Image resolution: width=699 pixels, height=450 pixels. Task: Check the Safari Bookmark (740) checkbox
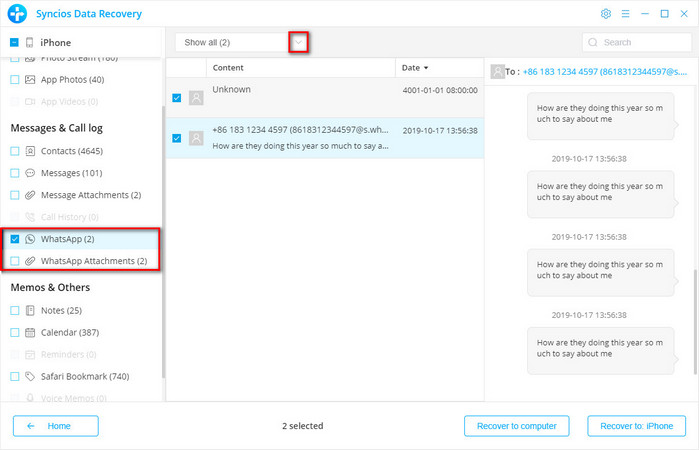click(15, 376)
